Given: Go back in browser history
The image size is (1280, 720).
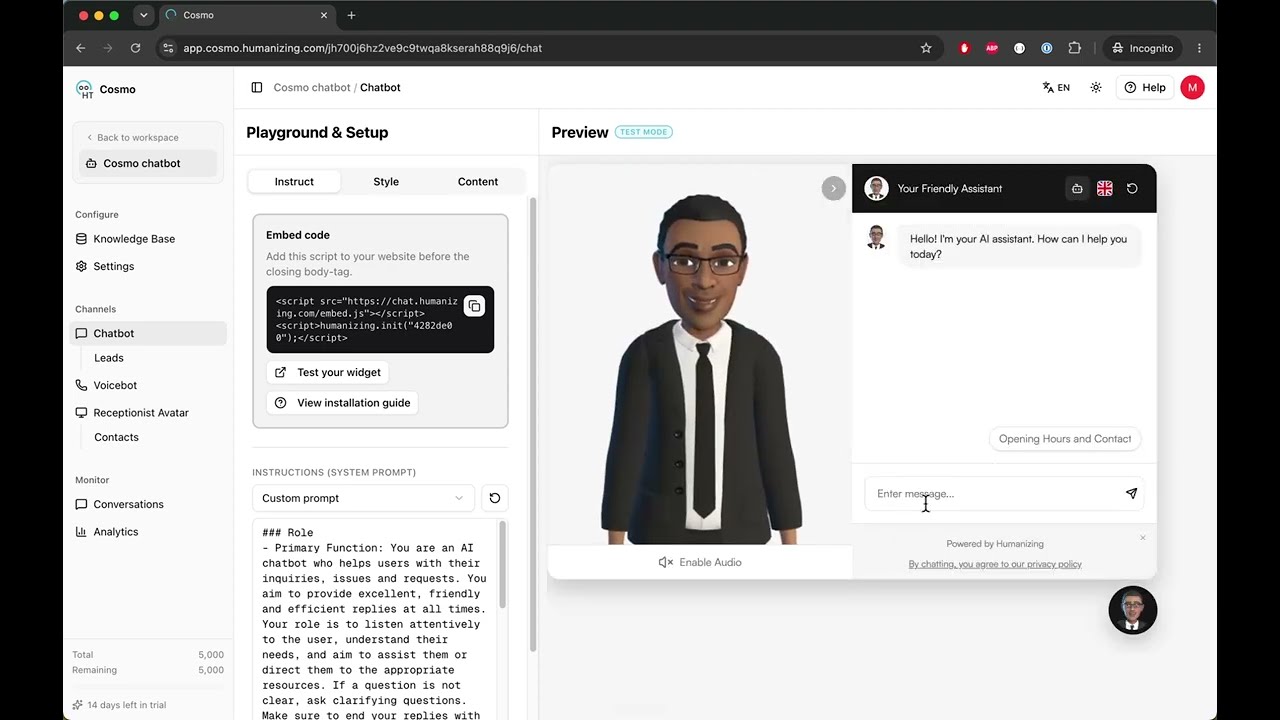Looking at the screenshot, I should (x=81, y=48).
